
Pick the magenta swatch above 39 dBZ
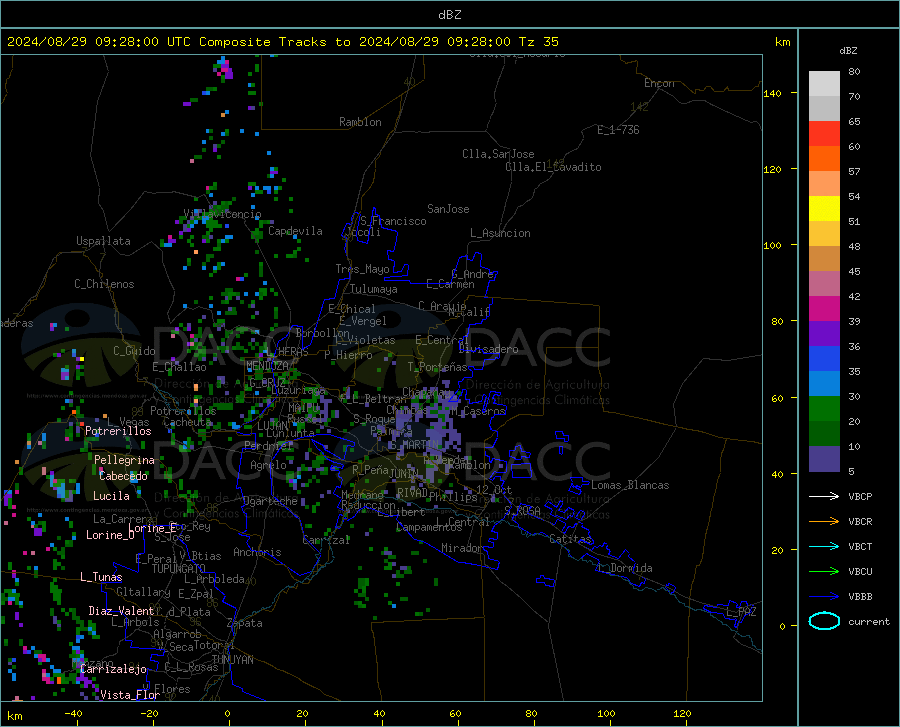pos(824,309)
